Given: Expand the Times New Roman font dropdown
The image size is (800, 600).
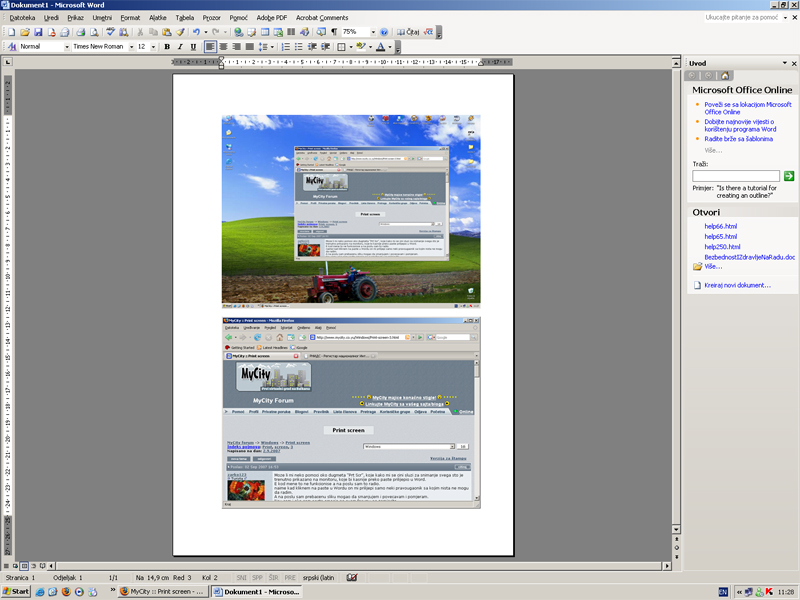Looking at the screenshot, I should [130, 47].
